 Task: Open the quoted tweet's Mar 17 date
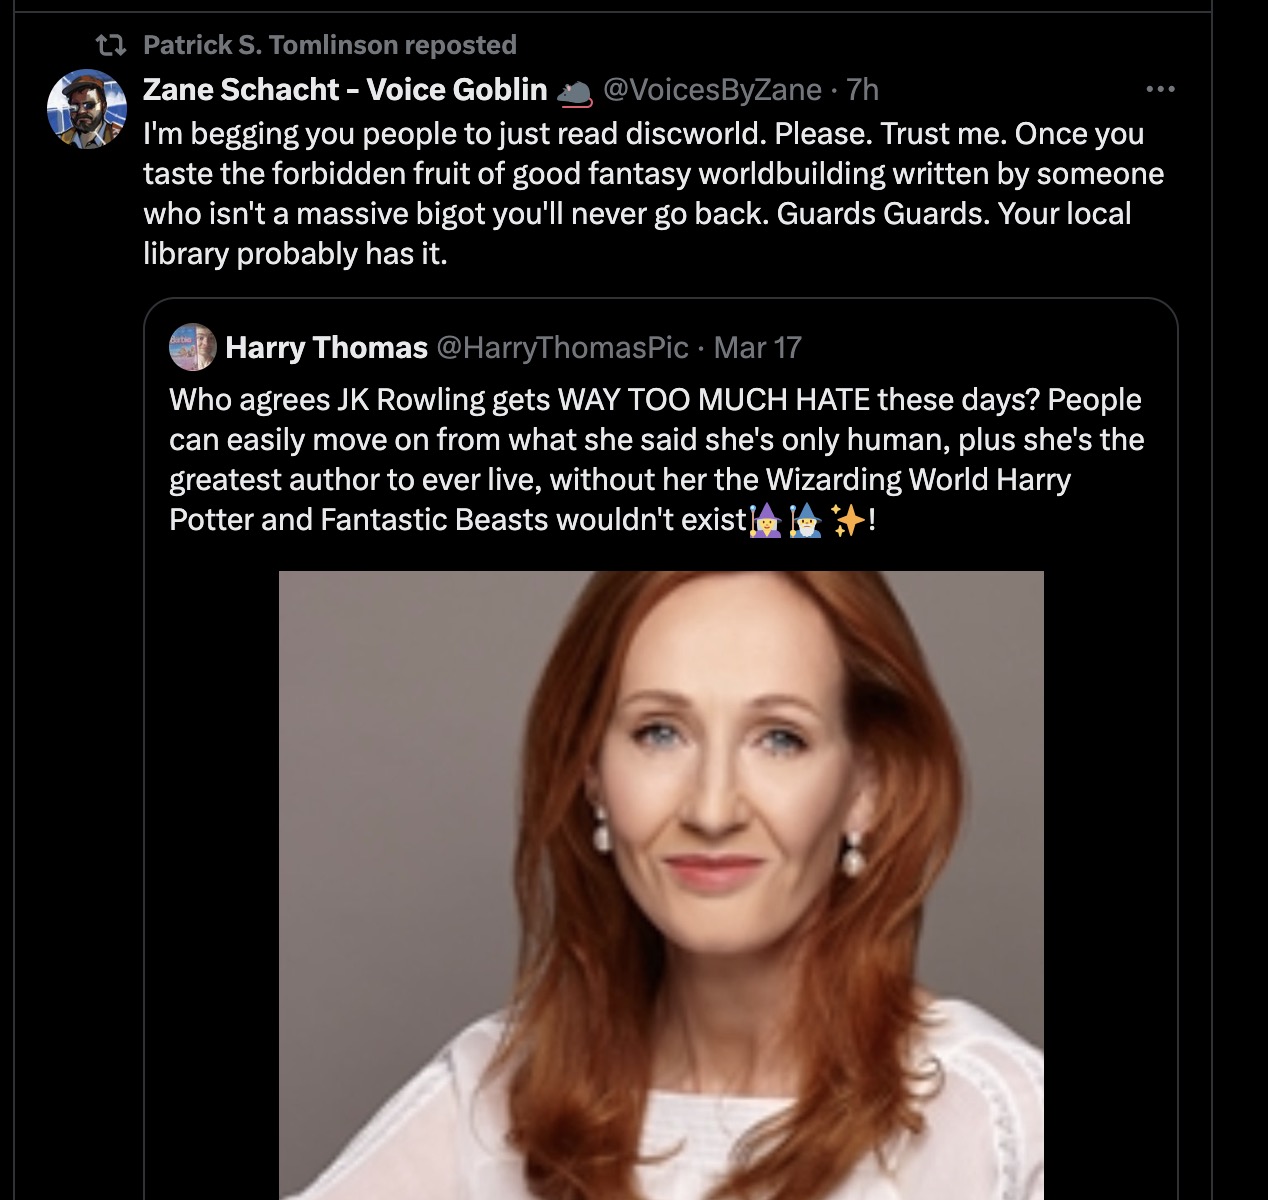pos(758,347)
